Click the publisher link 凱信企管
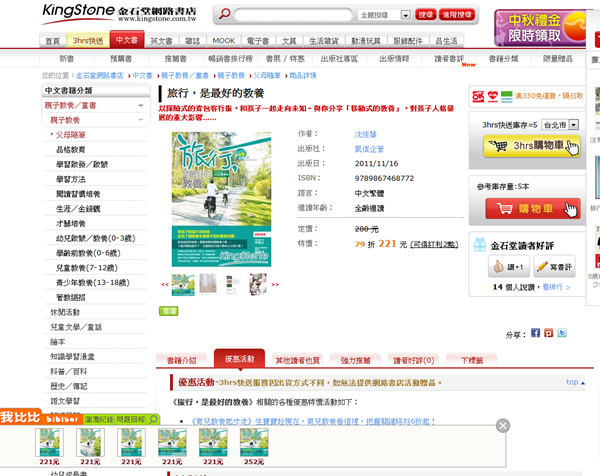 (369, 149)
